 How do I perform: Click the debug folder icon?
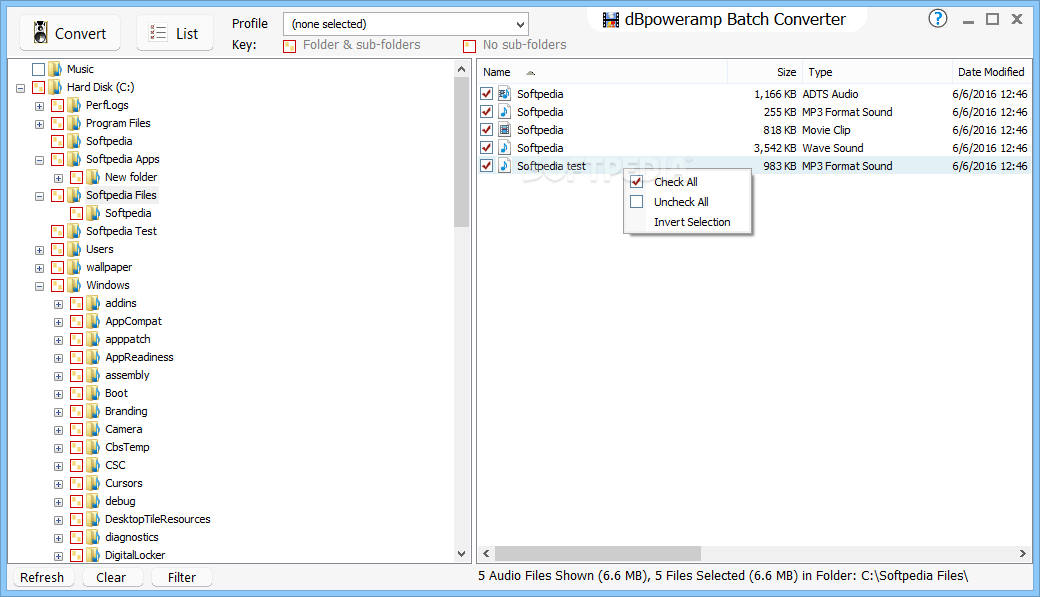pyautogui.click(x=94, y=501)
